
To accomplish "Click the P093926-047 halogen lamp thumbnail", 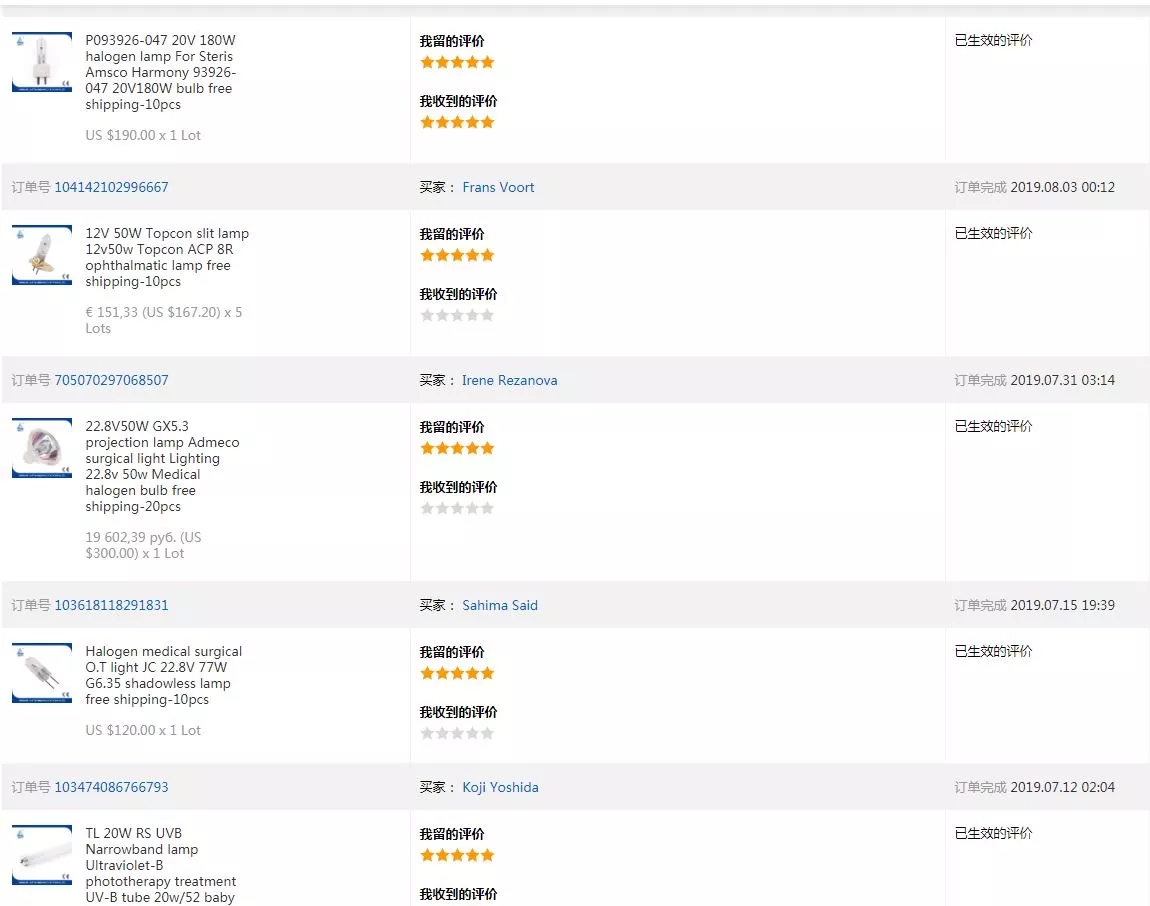I will (x=42, y=62).
